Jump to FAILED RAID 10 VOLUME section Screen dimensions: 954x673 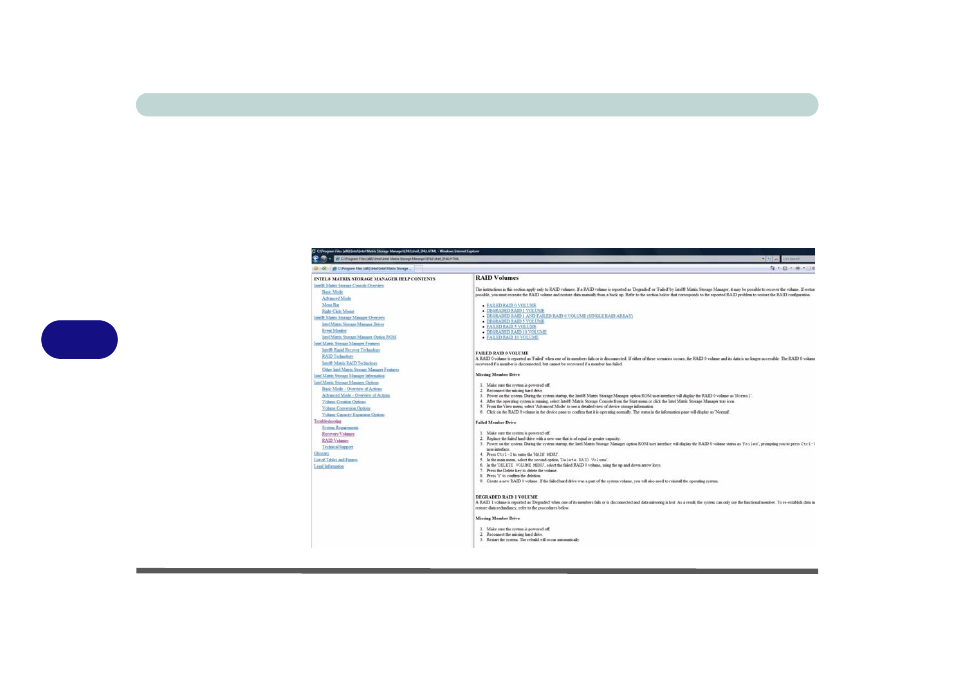(x=512, y=337)
